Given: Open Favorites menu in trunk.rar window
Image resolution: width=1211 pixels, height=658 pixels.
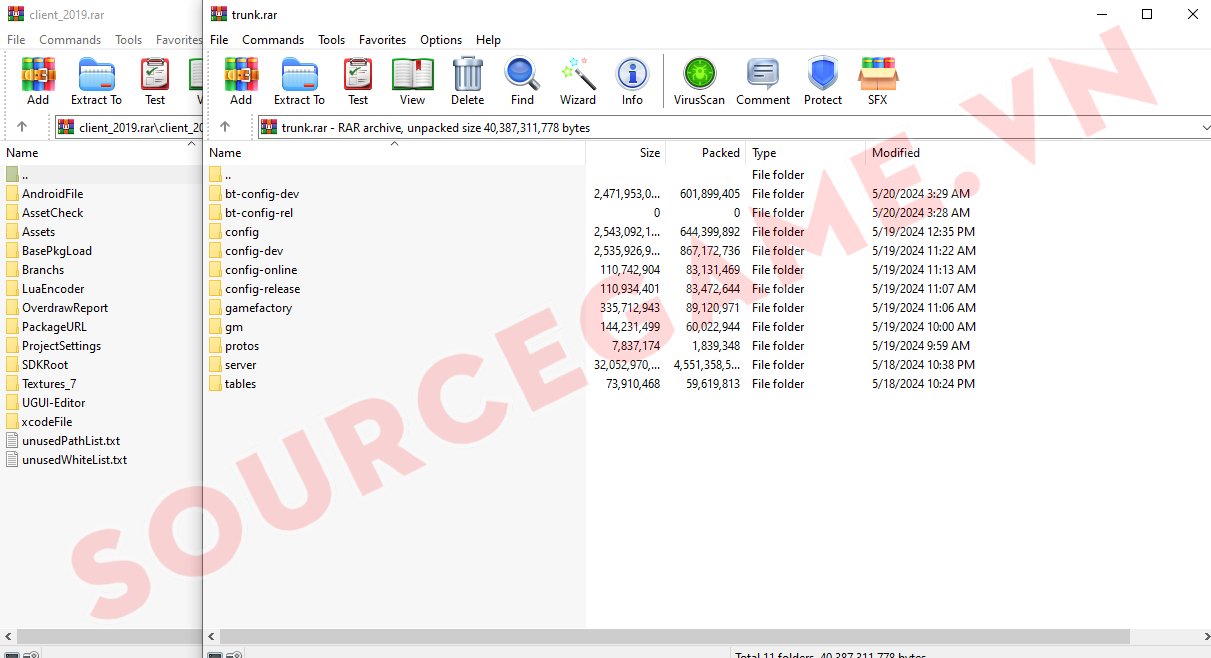Looking at the screenshot, I should tap(383, 40).
